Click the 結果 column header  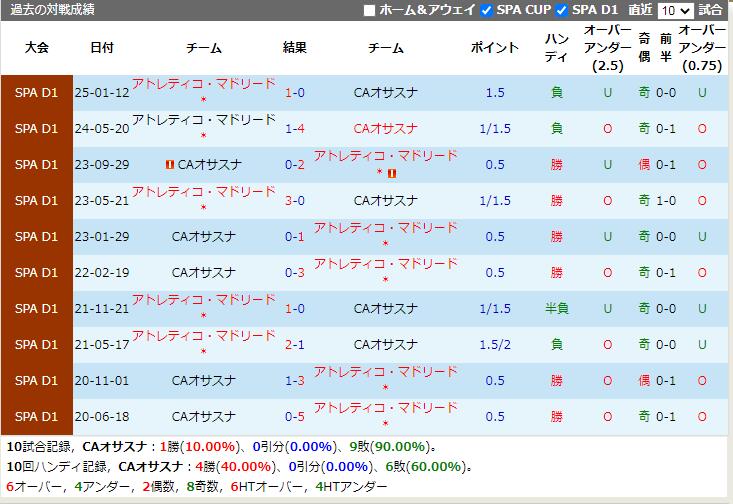[295, 48]
